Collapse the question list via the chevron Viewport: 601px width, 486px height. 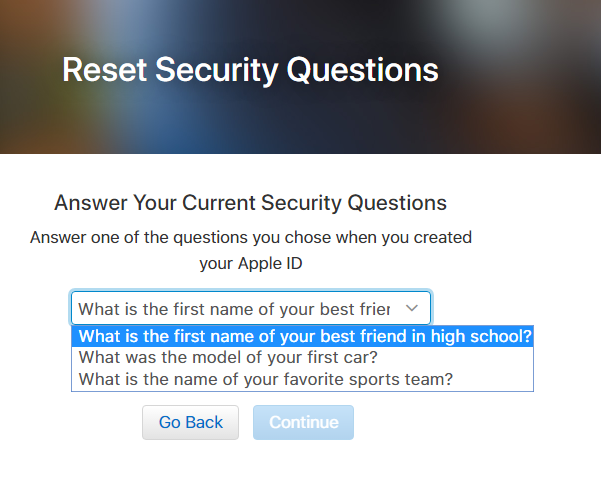click(412, 308)
